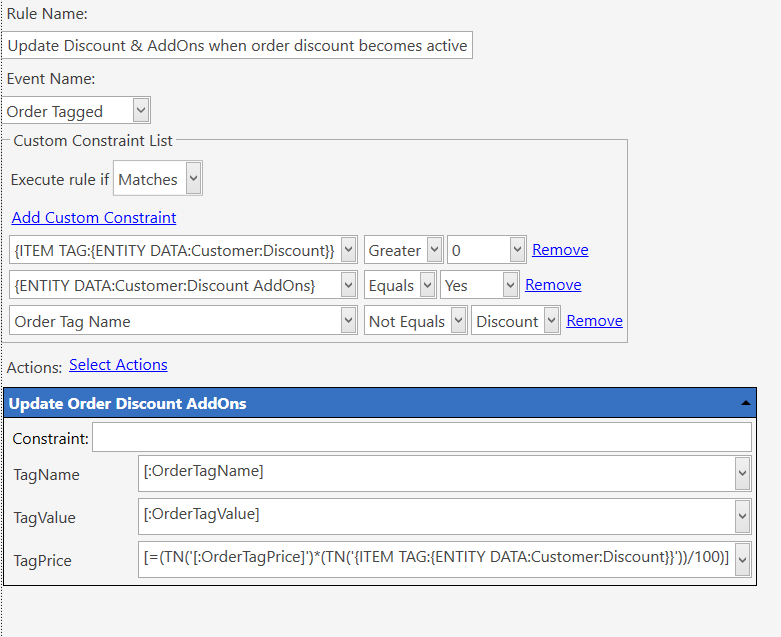This screenshot has width=781, height=637.
Task: Remove the Order Tag Name constraint
Action: coord(594,321)
